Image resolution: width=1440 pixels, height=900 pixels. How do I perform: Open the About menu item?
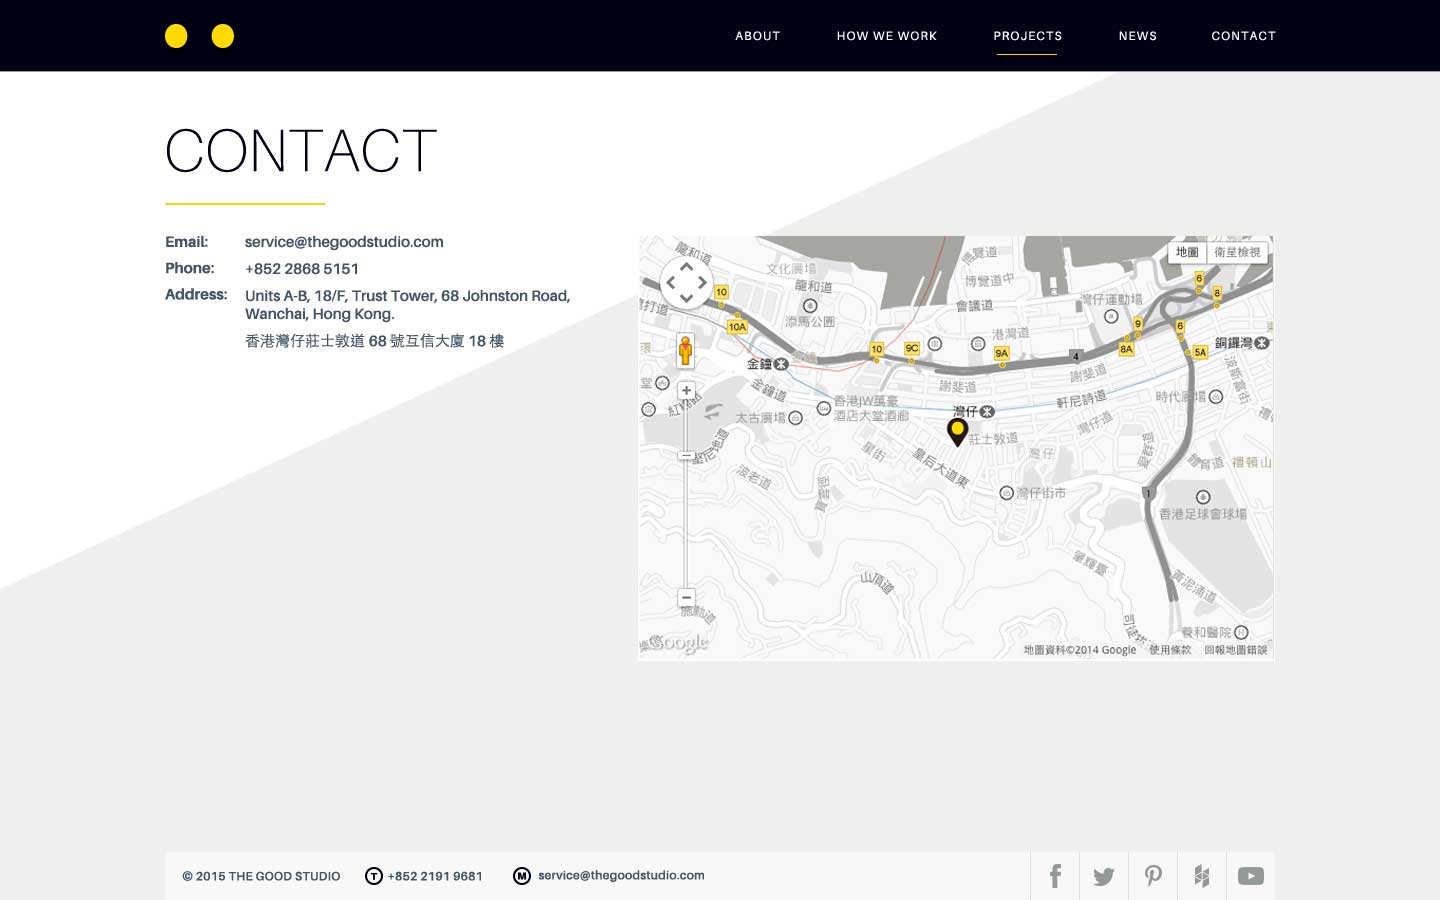[757, 36]
